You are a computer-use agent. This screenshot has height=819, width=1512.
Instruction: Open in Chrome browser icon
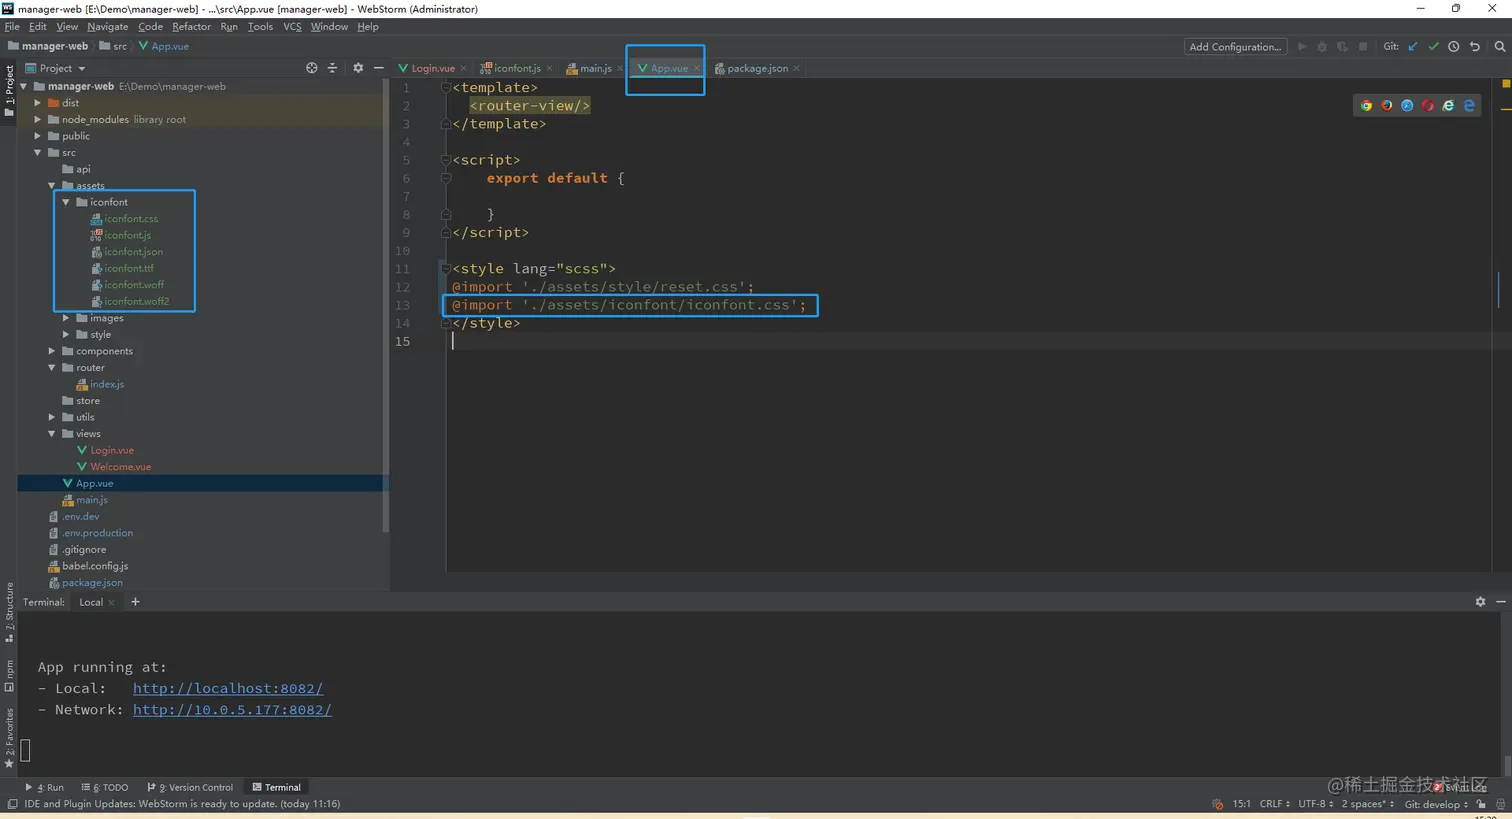pyautogui.click(x=1366, y=105)
